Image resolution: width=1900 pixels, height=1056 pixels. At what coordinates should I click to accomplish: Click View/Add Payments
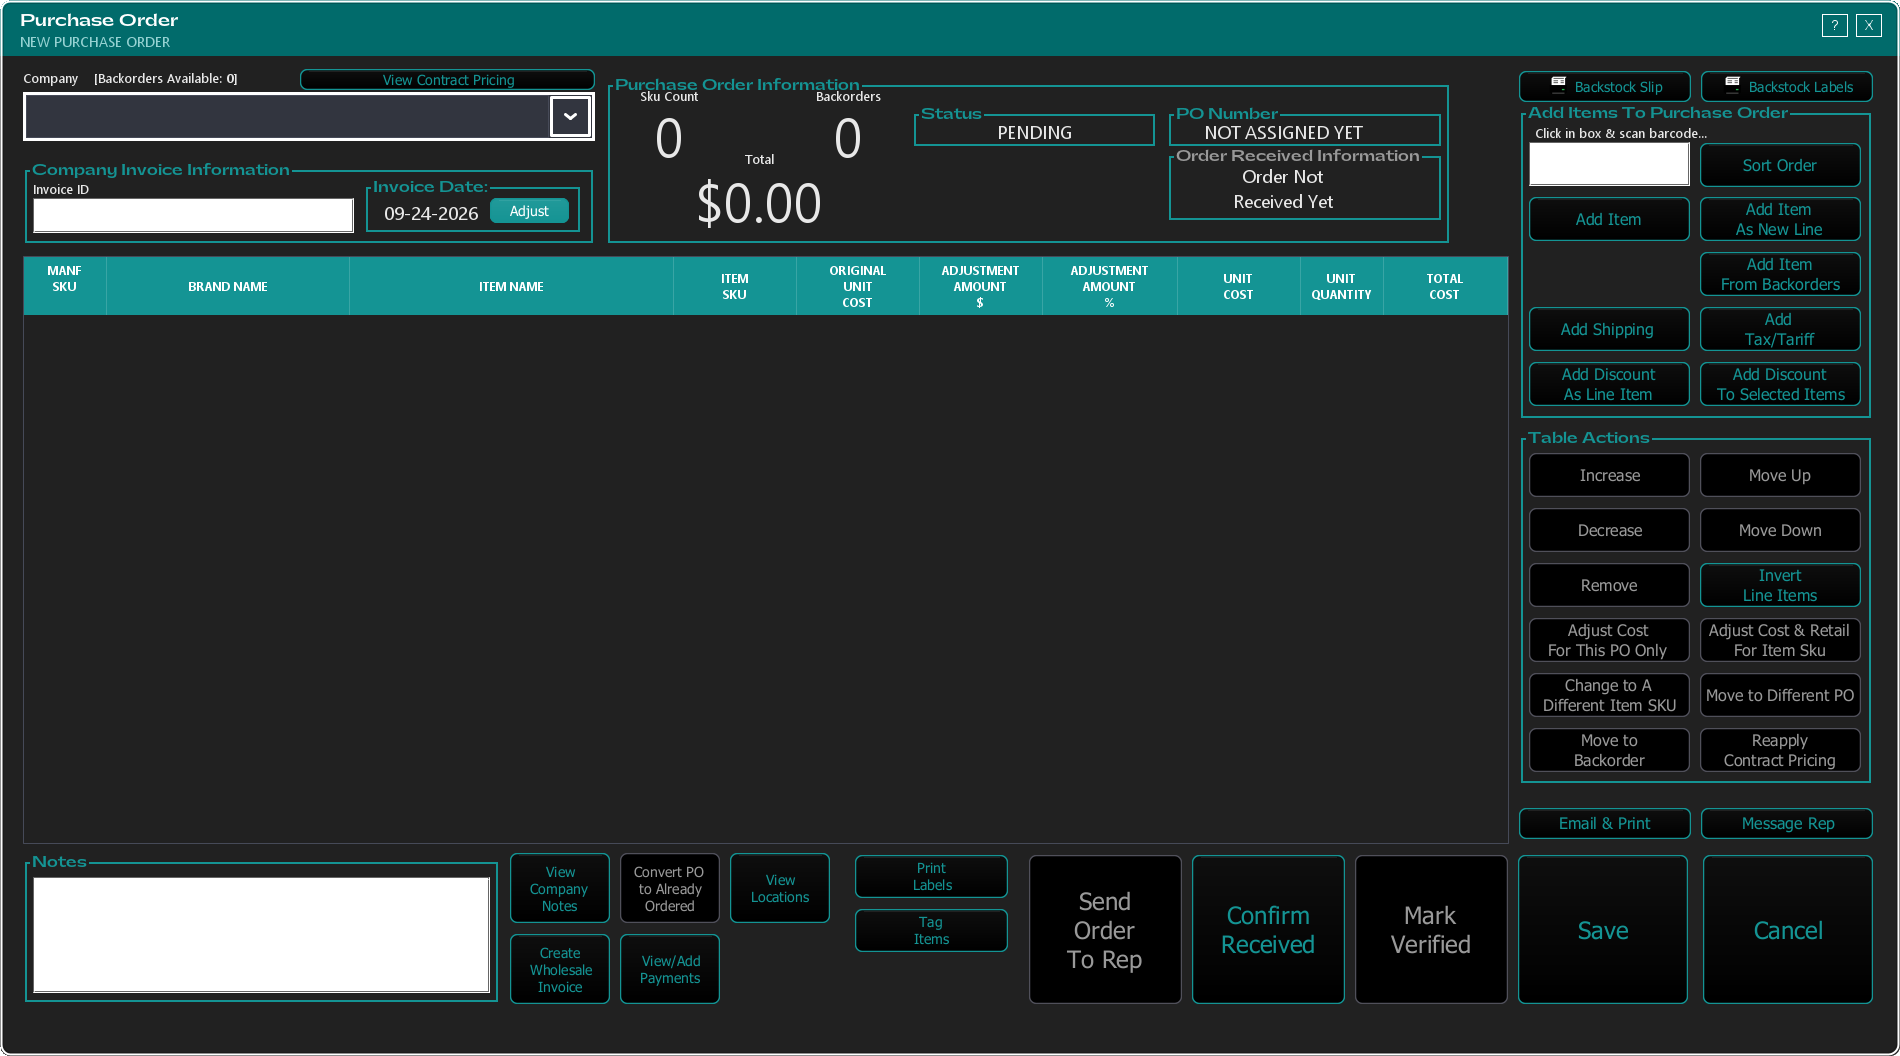coord(670,969)
